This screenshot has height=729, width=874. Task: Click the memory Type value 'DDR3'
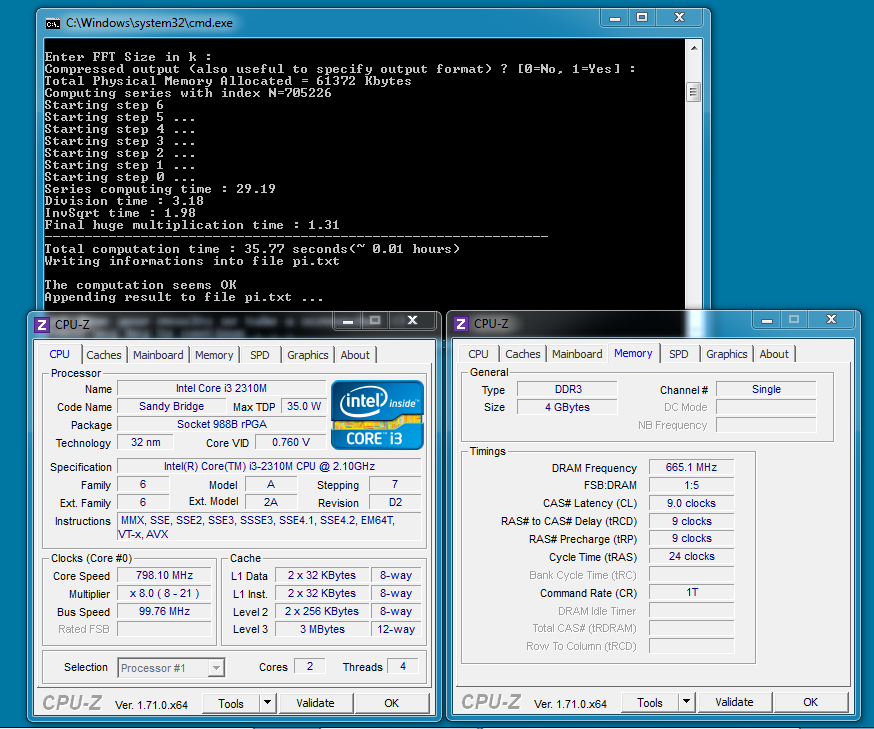[x=567, y=389]
